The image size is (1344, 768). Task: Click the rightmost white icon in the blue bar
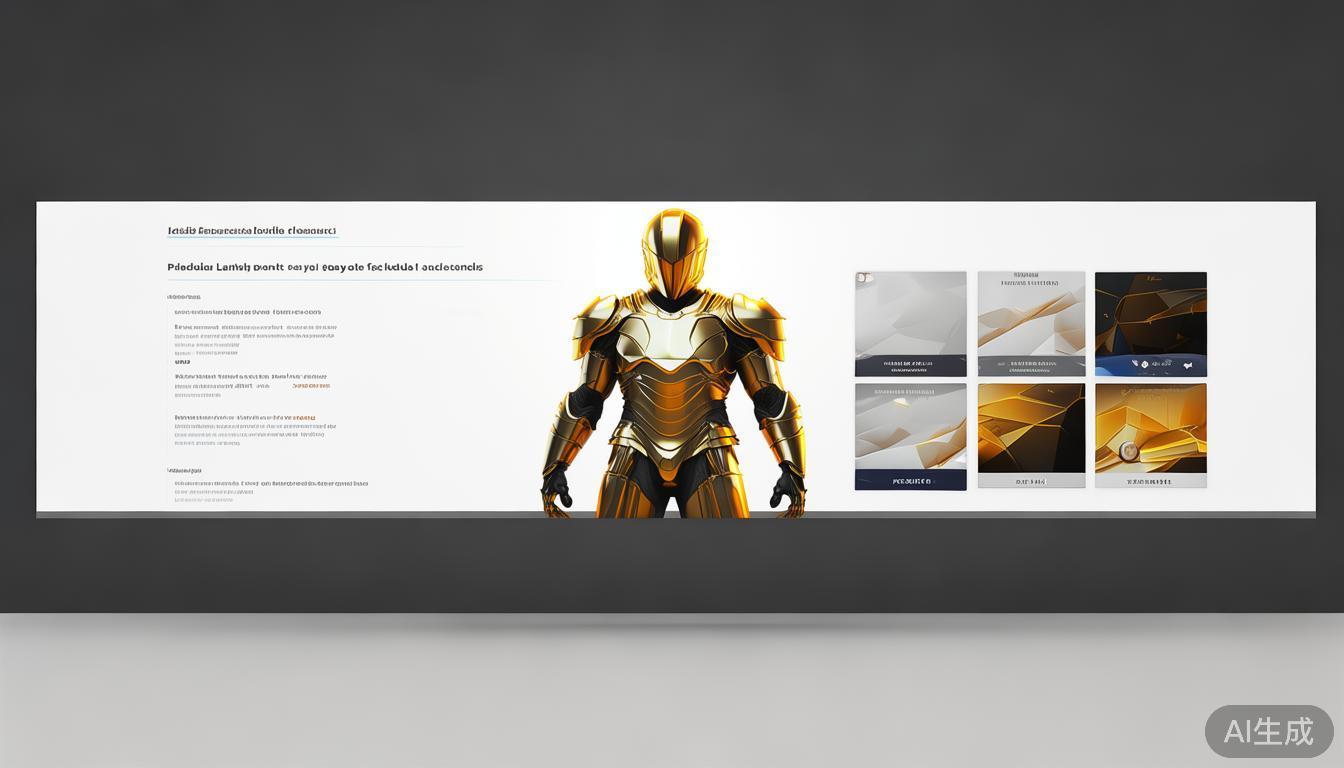click(x=1187, y=365)
